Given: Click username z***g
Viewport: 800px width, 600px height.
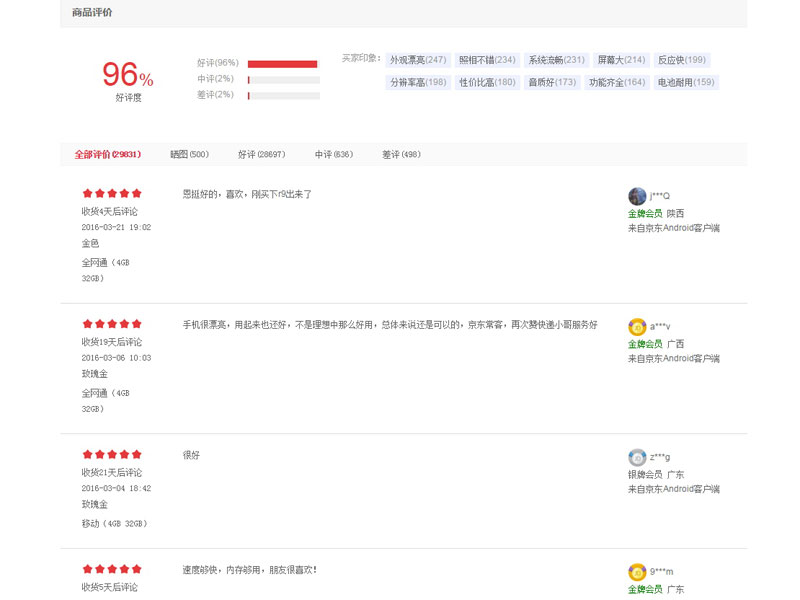Looking at the screenshot, I should [660, 457].
